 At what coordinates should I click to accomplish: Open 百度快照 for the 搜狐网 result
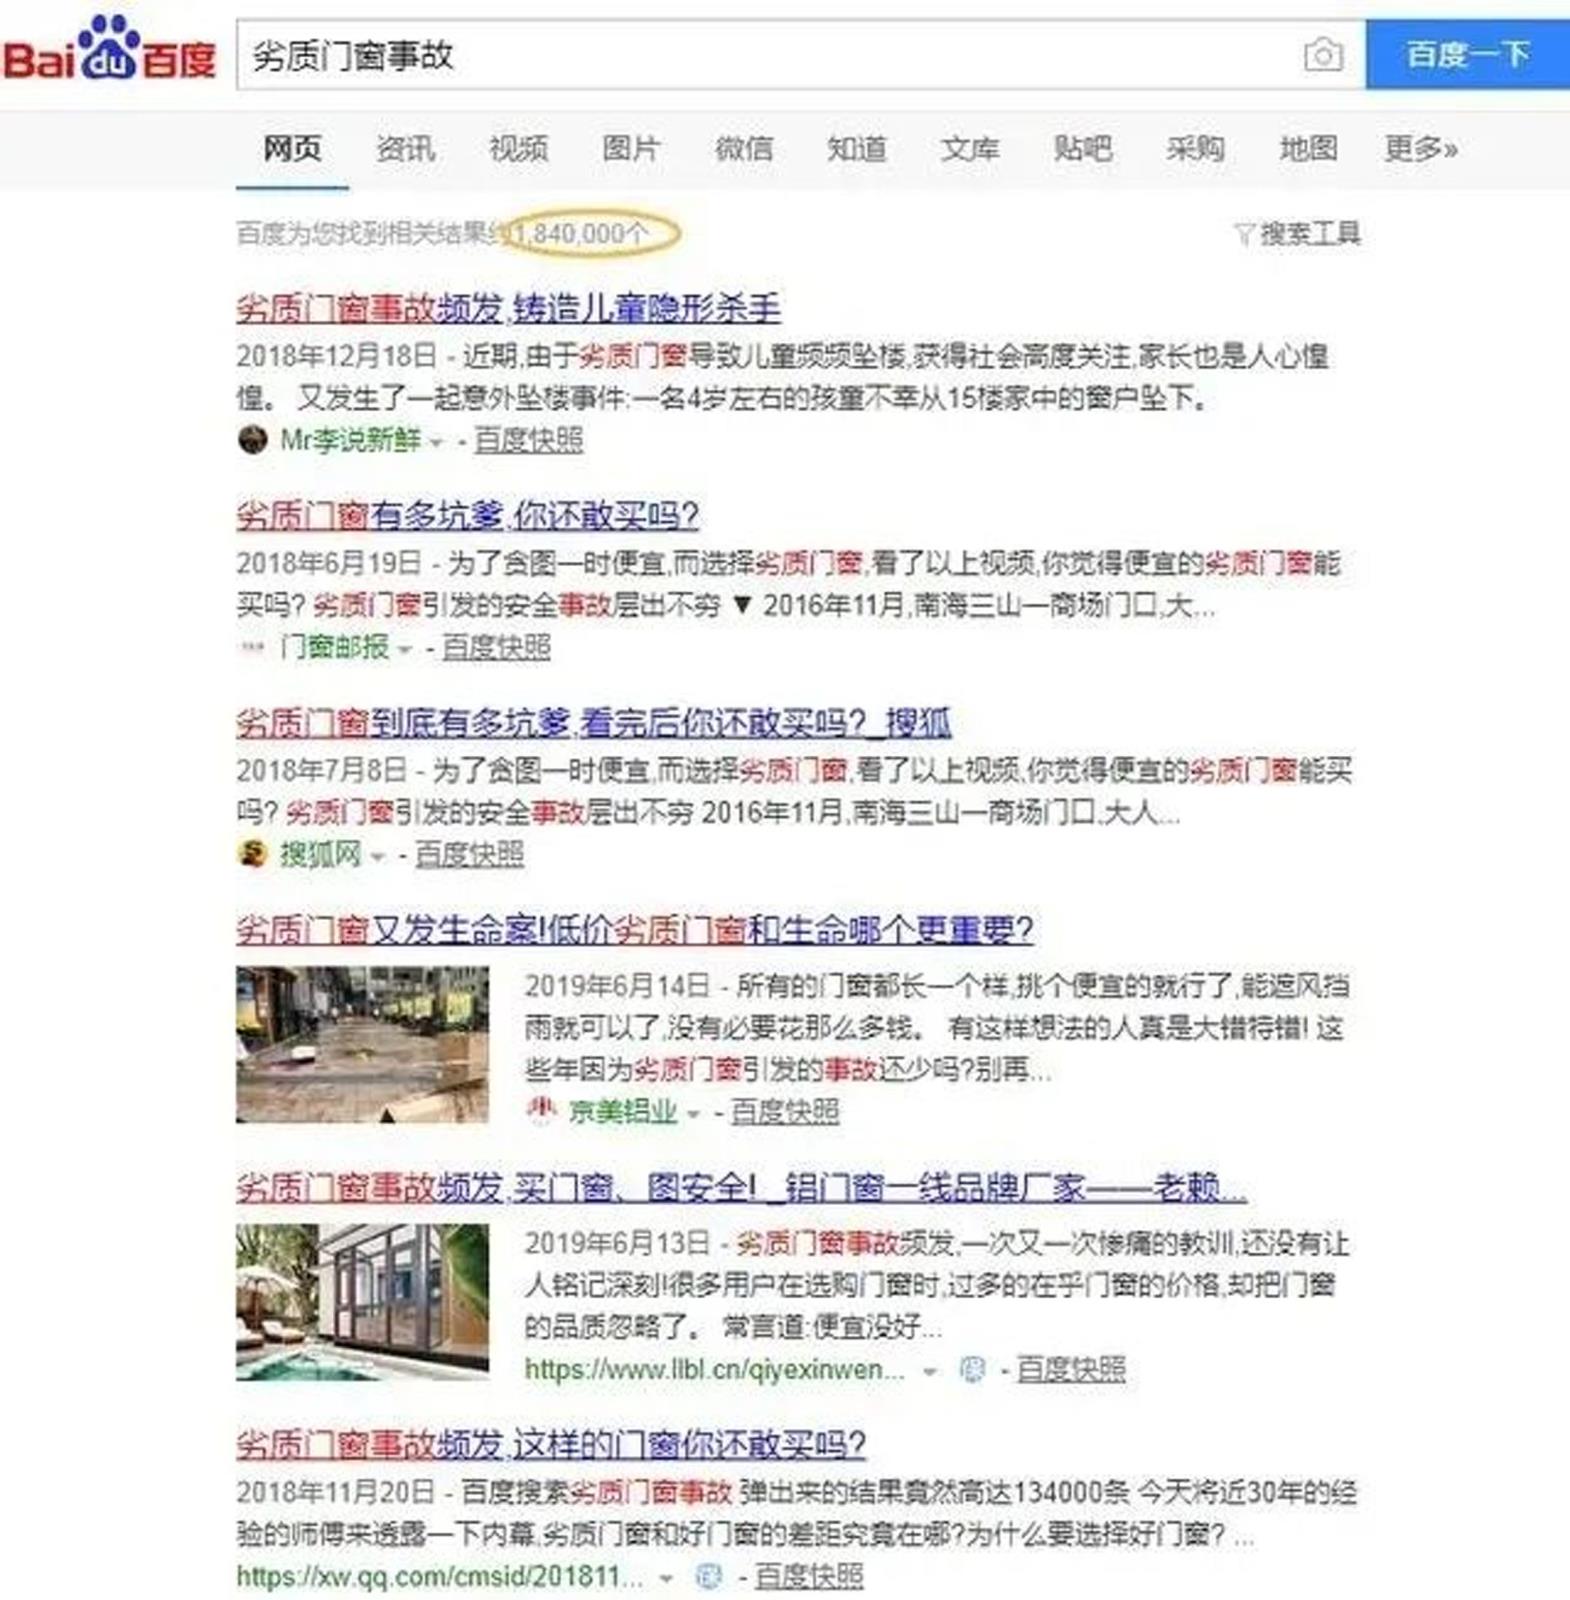click(x=469, y=855)
